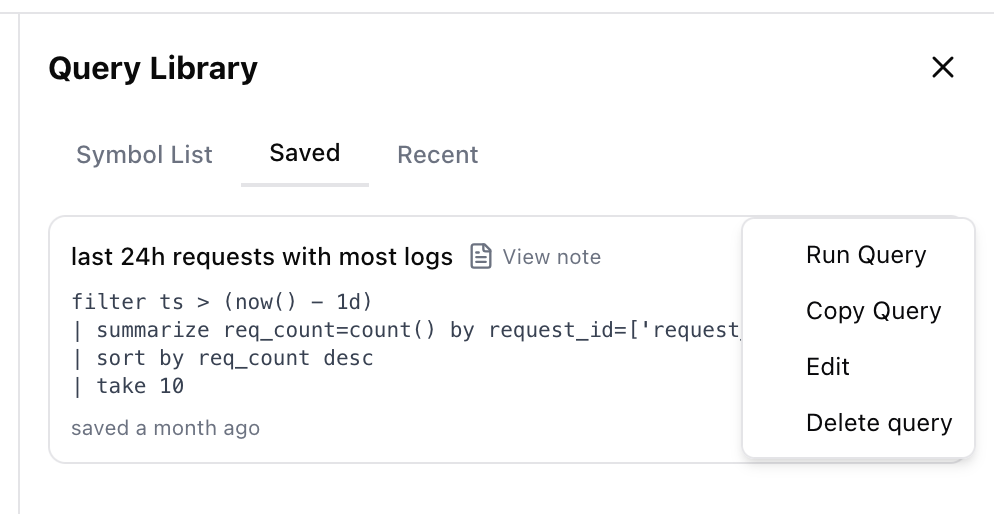This screenshot has width=994, height=514.
Task: Click the note document icon
Action: (x=481, y=257)
